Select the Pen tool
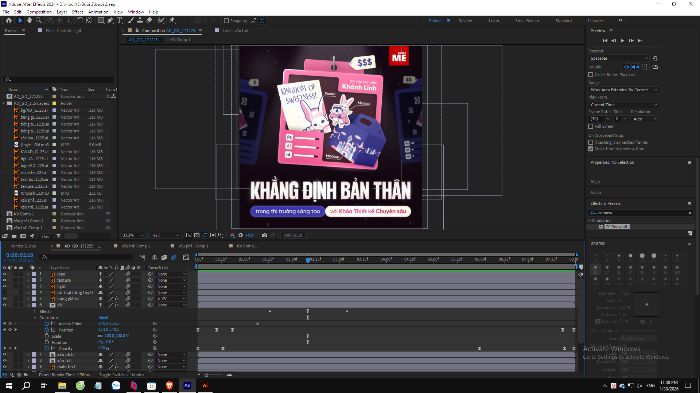The height and width of the screenshot is (393, 700). point(110,21)
